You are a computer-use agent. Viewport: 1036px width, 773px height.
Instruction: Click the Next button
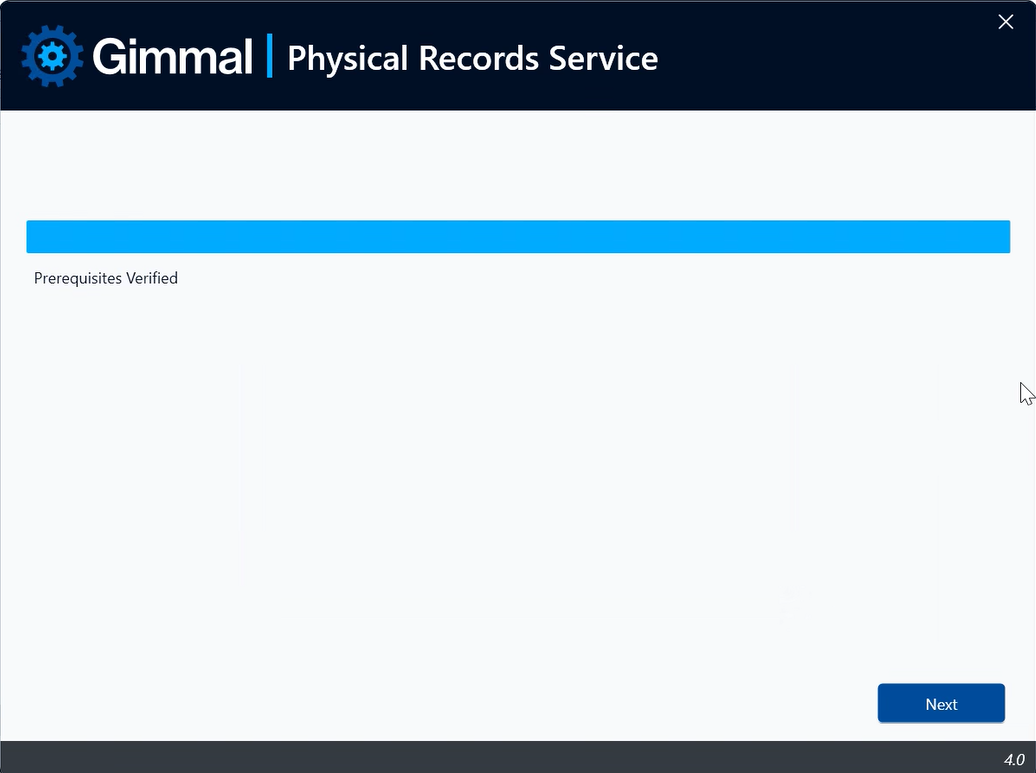pyautogui.click(x=941, y=704)
